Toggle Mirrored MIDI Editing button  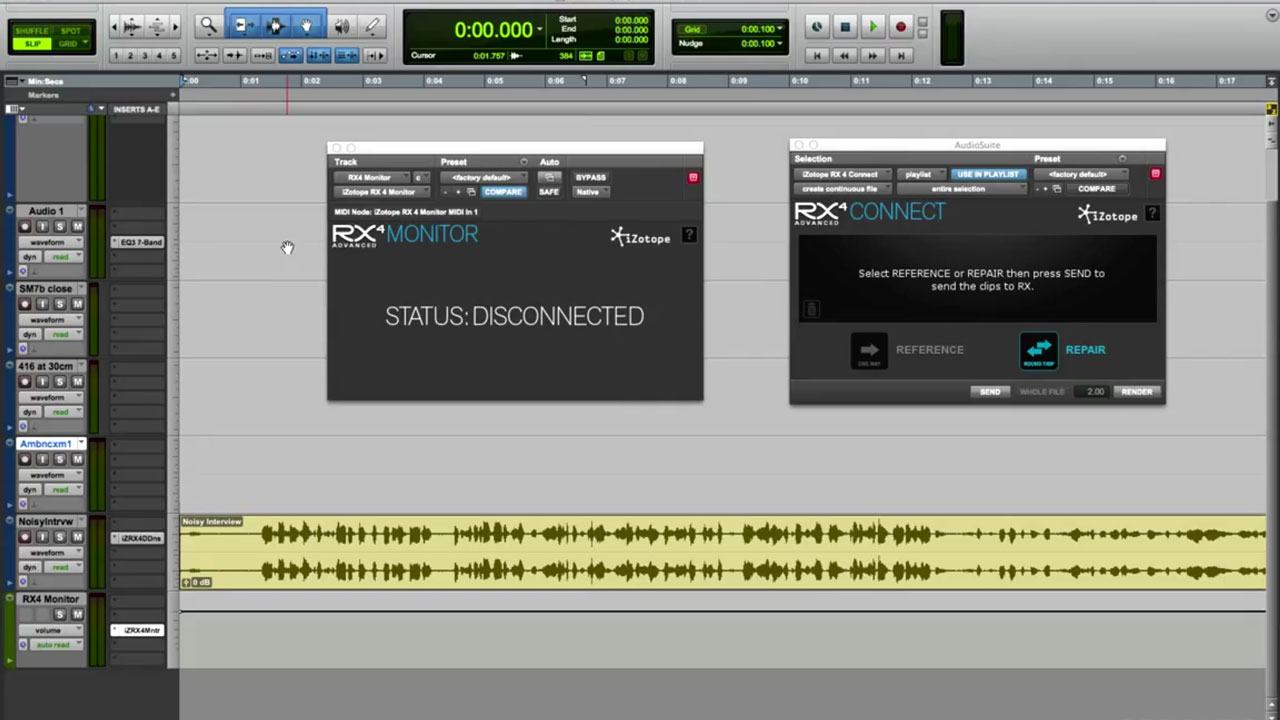[263, 55]
